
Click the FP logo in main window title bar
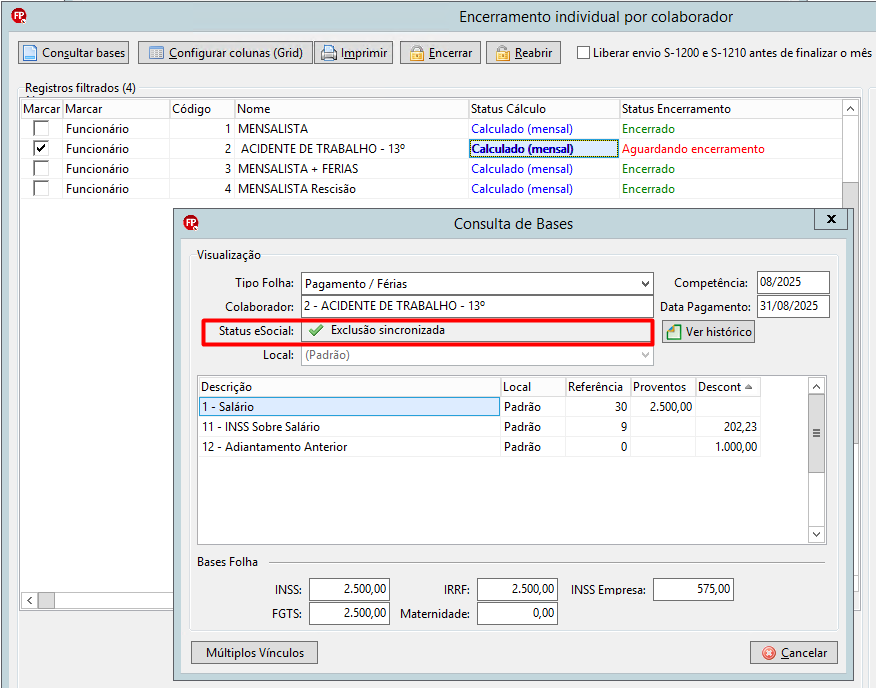tap(19, 16)
